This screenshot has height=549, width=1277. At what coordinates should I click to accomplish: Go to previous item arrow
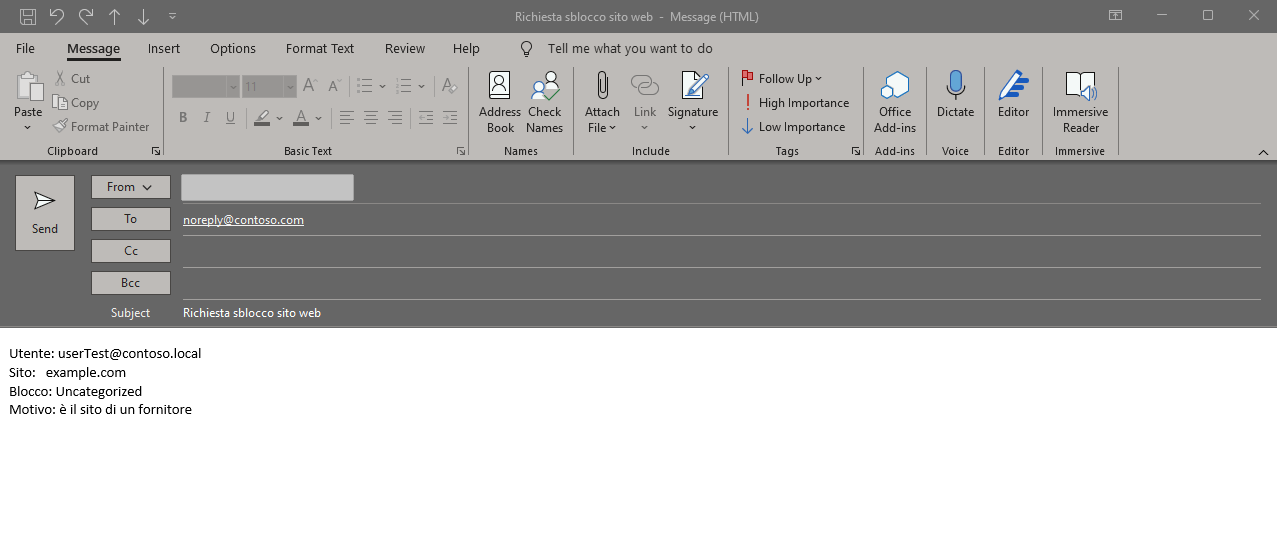click(x=115, y=16)
